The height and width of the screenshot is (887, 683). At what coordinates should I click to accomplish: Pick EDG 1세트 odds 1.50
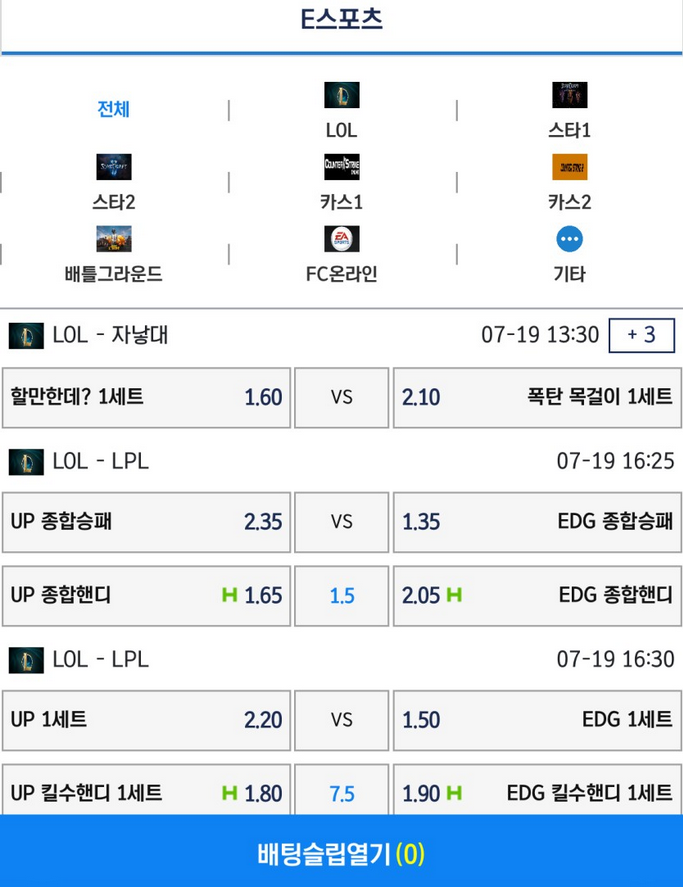click(x=537, y=720)
